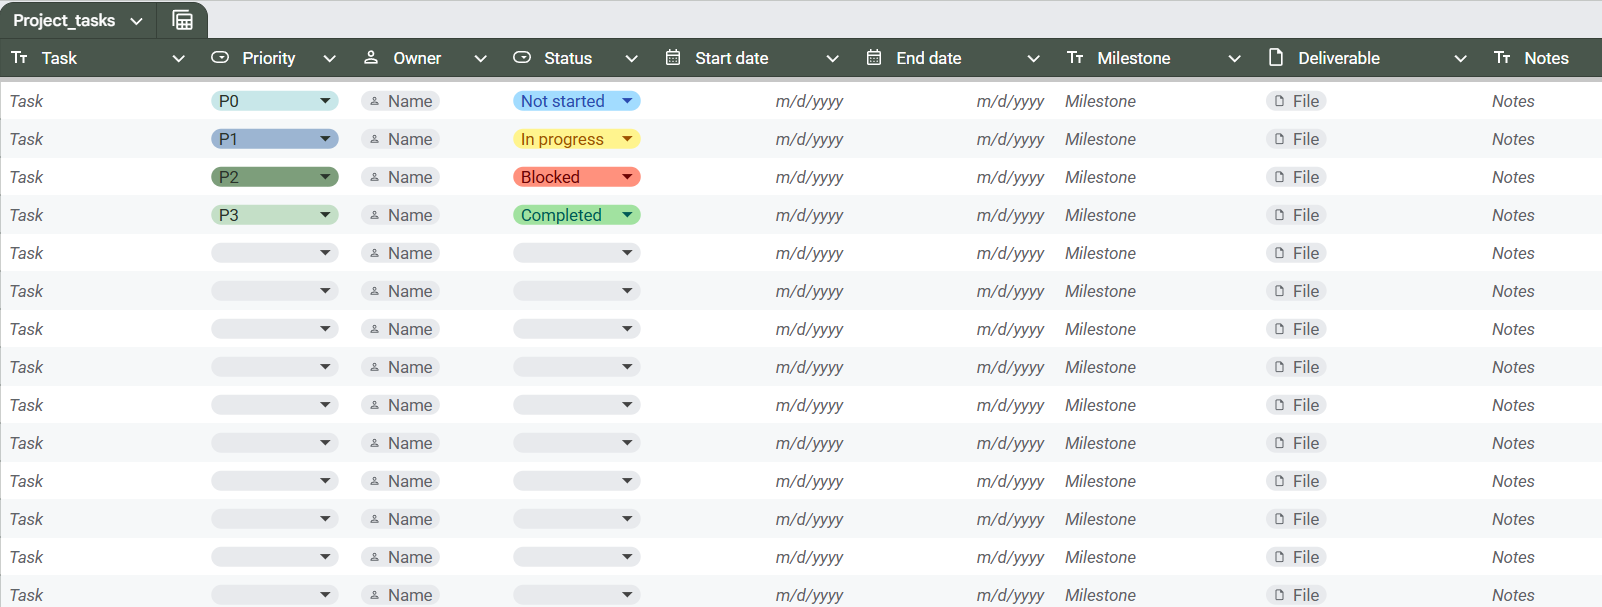1602x607 pixels.
Task: Select the Deliverable column header label
Action: tap(1339, 58)
